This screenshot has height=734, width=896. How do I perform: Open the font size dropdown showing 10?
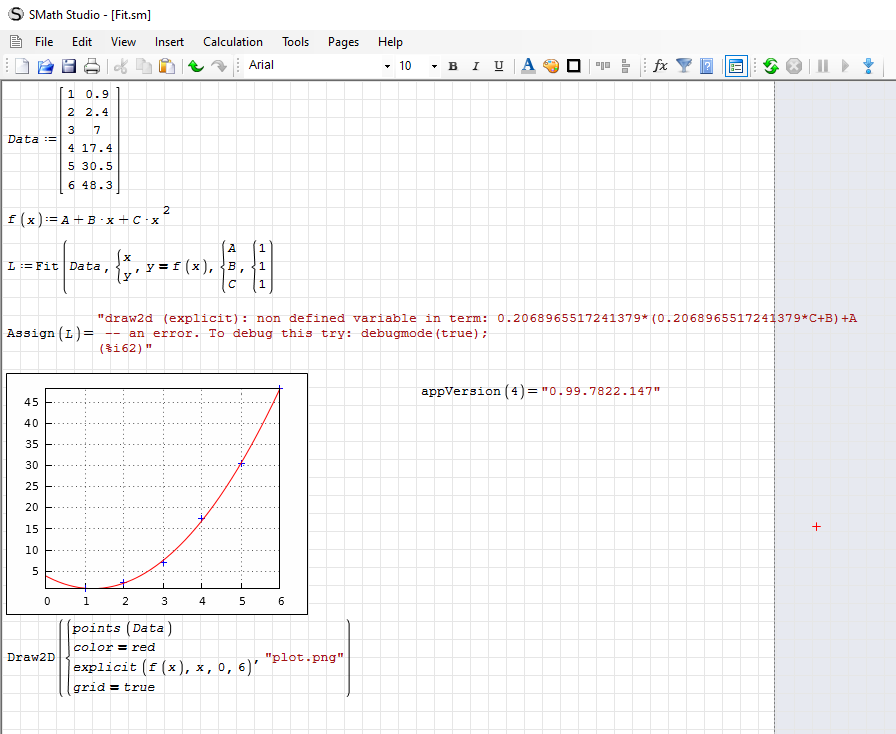[x=434, y=66]
